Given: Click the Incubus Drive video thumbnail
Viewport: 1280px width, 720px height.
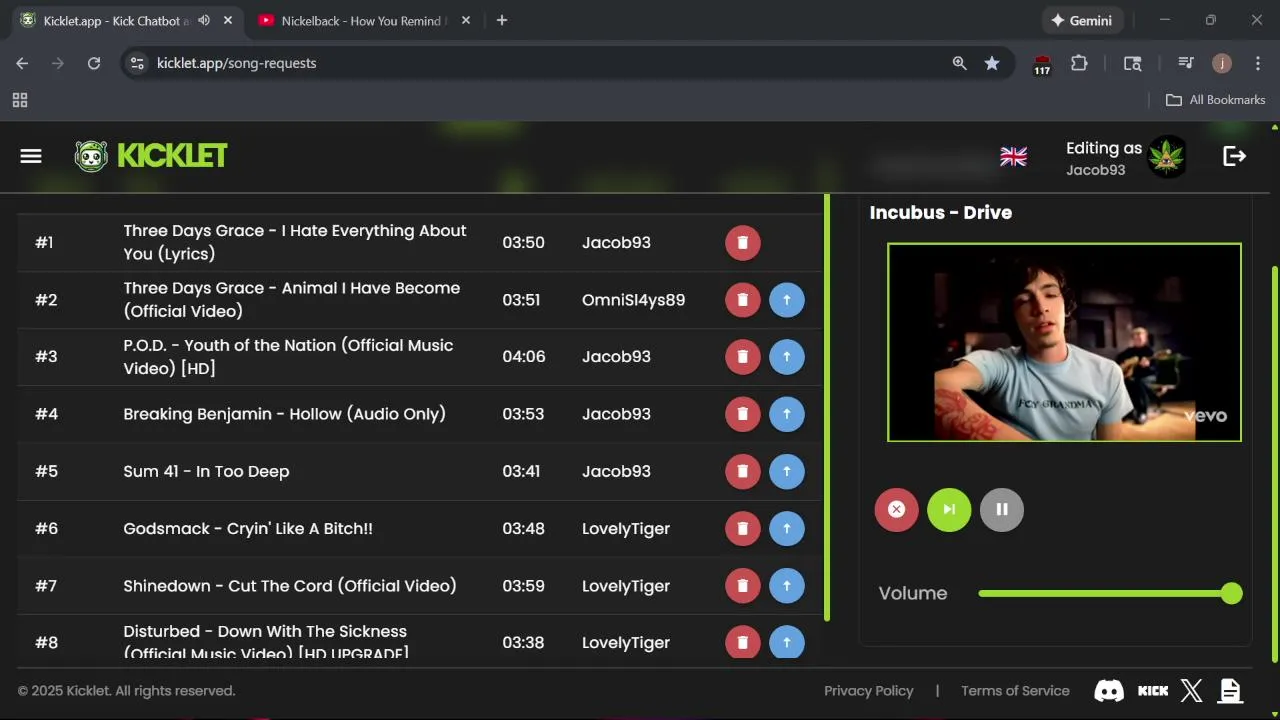Looking at the screenshot, I should pos(1064,342).
